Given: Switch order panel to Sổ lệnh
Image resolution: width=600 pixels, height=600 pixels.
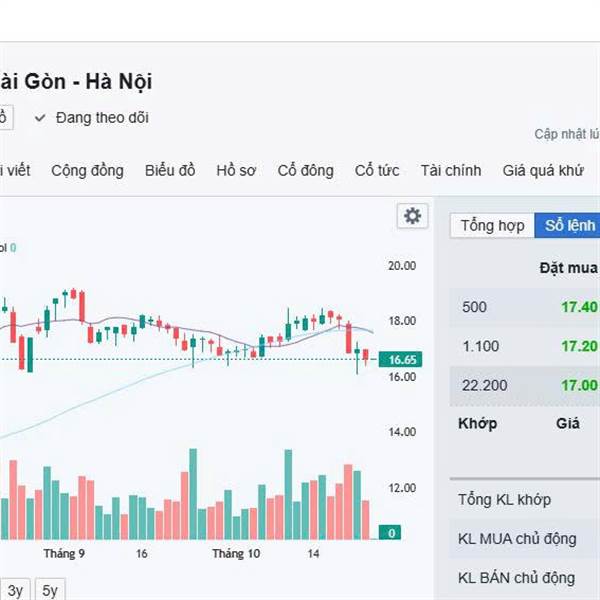Looking at the screenshot, I should [569, 225].
